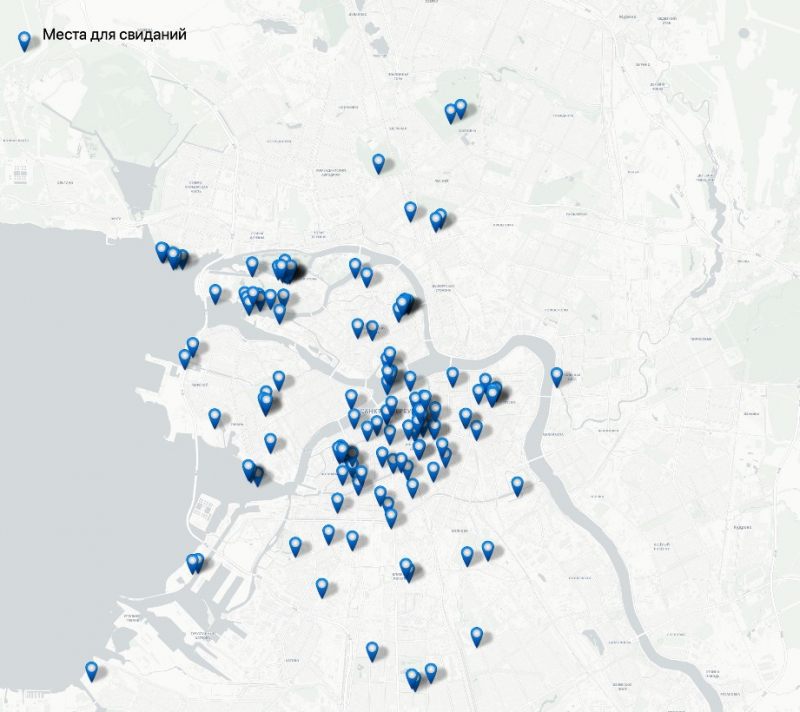Open the southernmost pin on the map
Image resolution: width=800 pixels, height=712 pixels.
pyautogui.click(x=413, y=679)
